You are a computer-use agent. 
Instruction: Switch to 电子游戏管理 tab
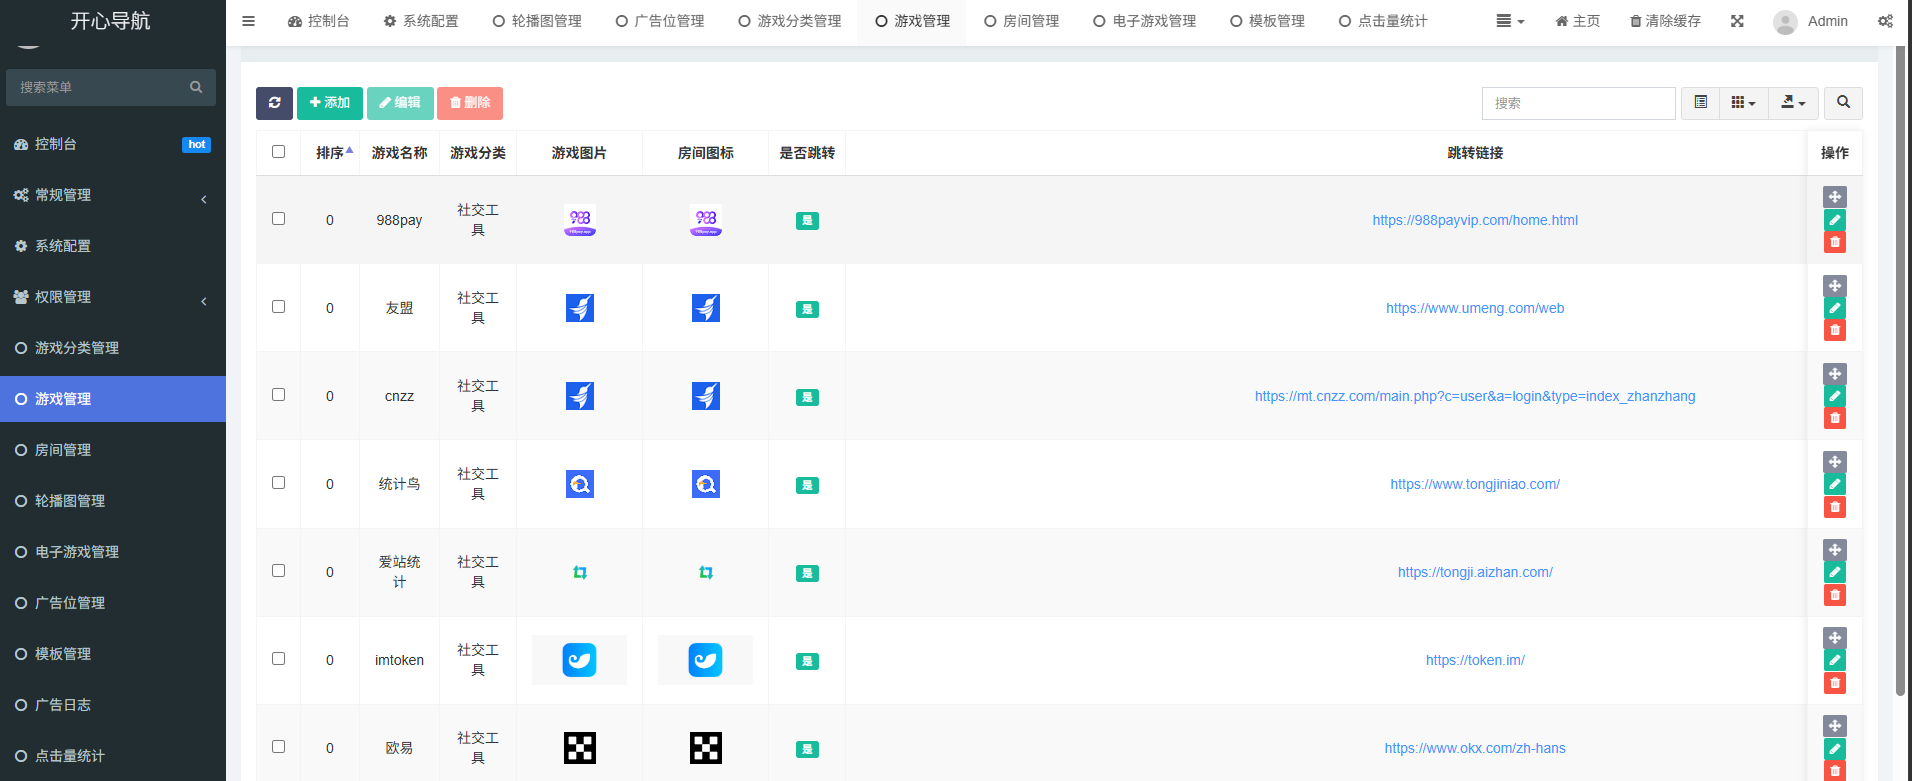click(1145, 21)
